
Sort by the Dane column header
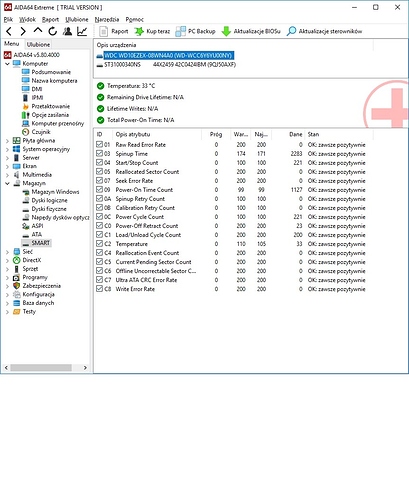[288, 134]
